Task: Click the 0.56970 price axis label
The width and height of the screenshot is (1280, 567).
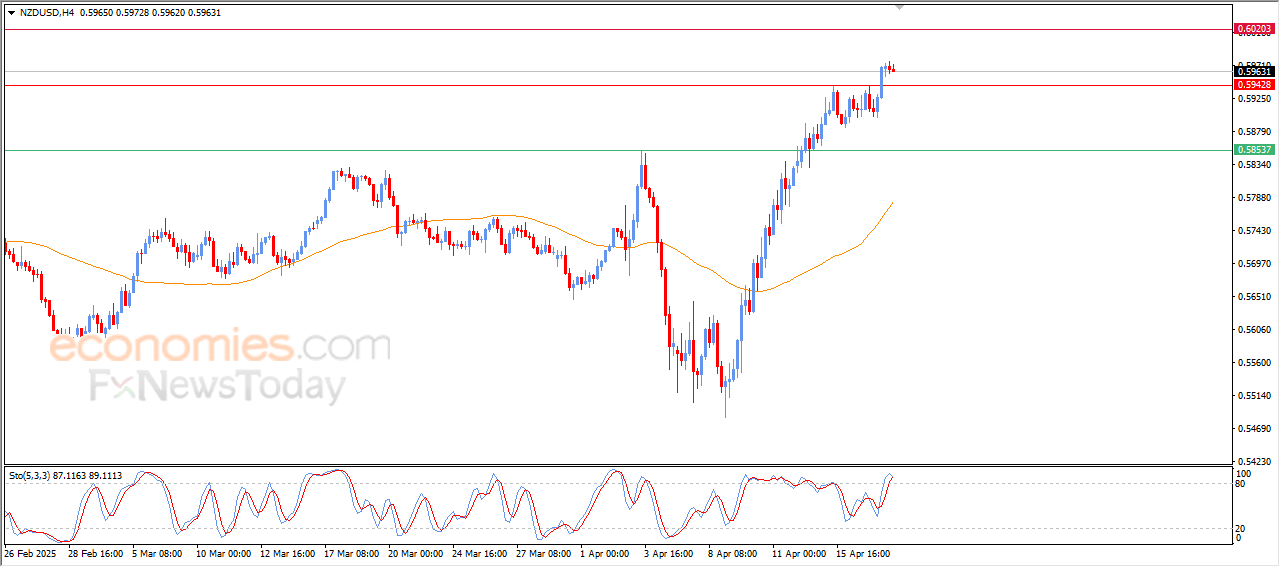Action: 1254,264
